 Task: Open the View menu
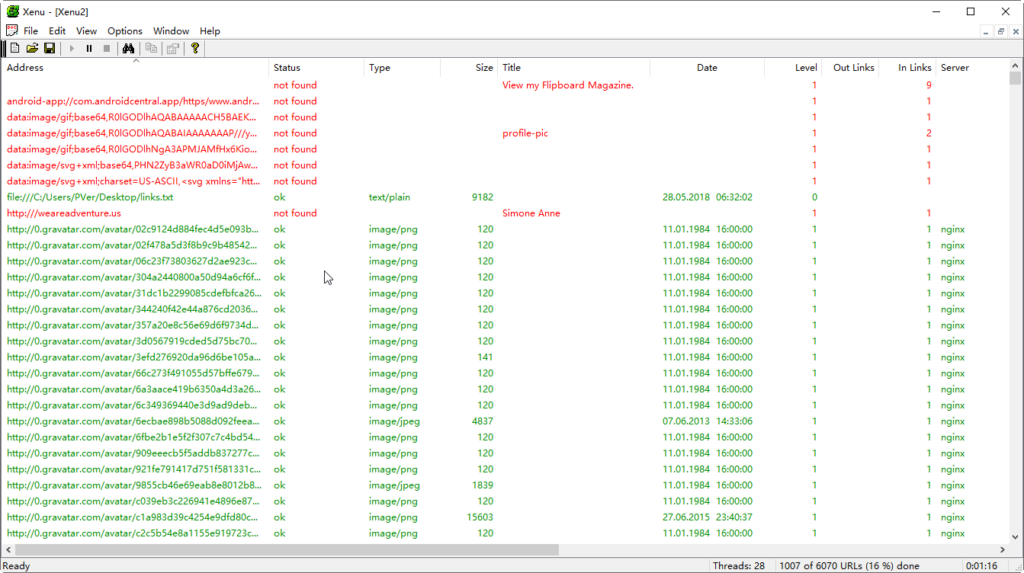pos(87,31)
